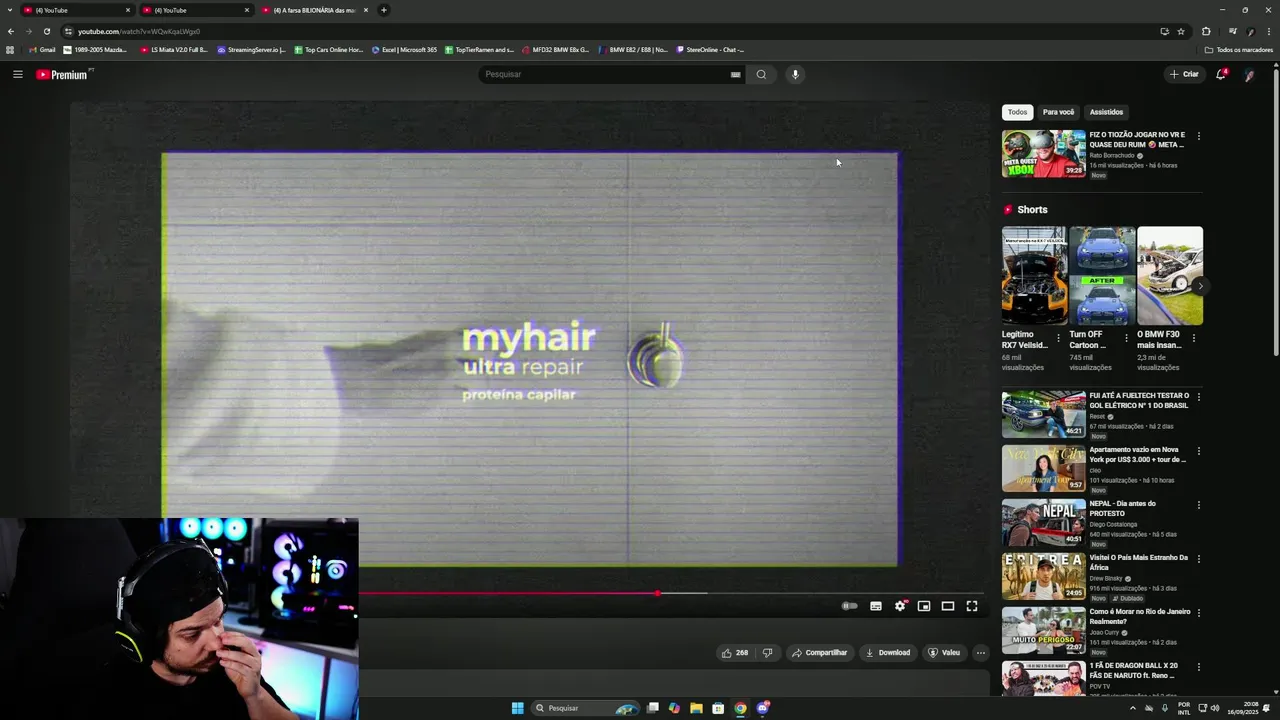1280x720 pixels.
Task: Go to YouTube Premium home logo
Action: 63,75
